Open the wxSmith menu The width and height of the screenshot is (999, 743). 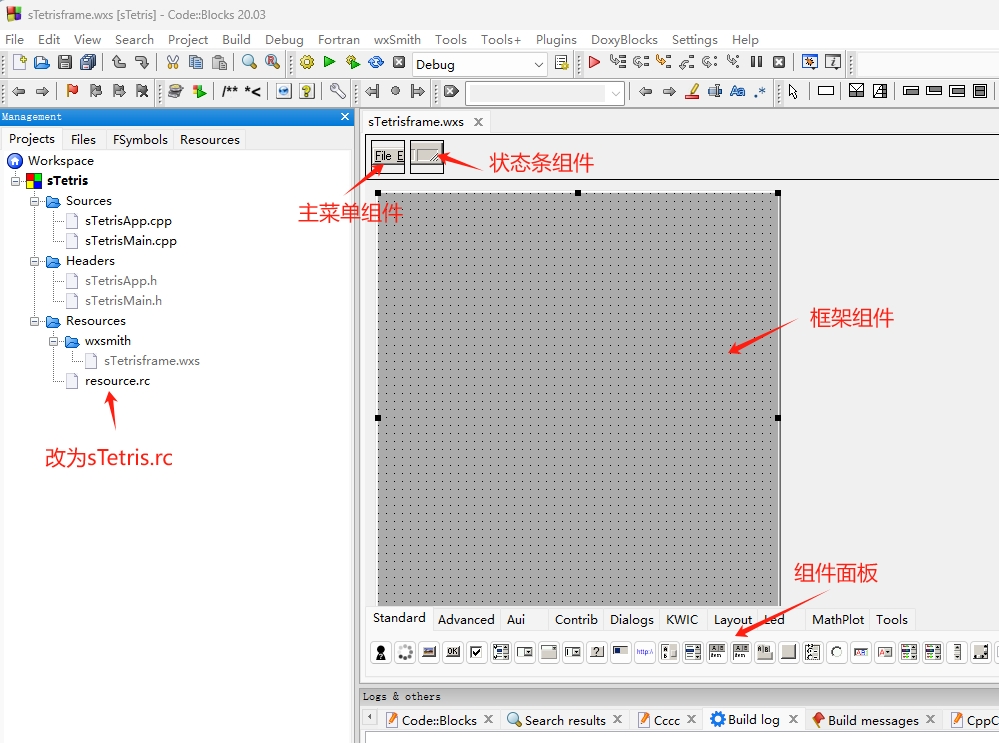pyautogui.click(x=397, y=39)
